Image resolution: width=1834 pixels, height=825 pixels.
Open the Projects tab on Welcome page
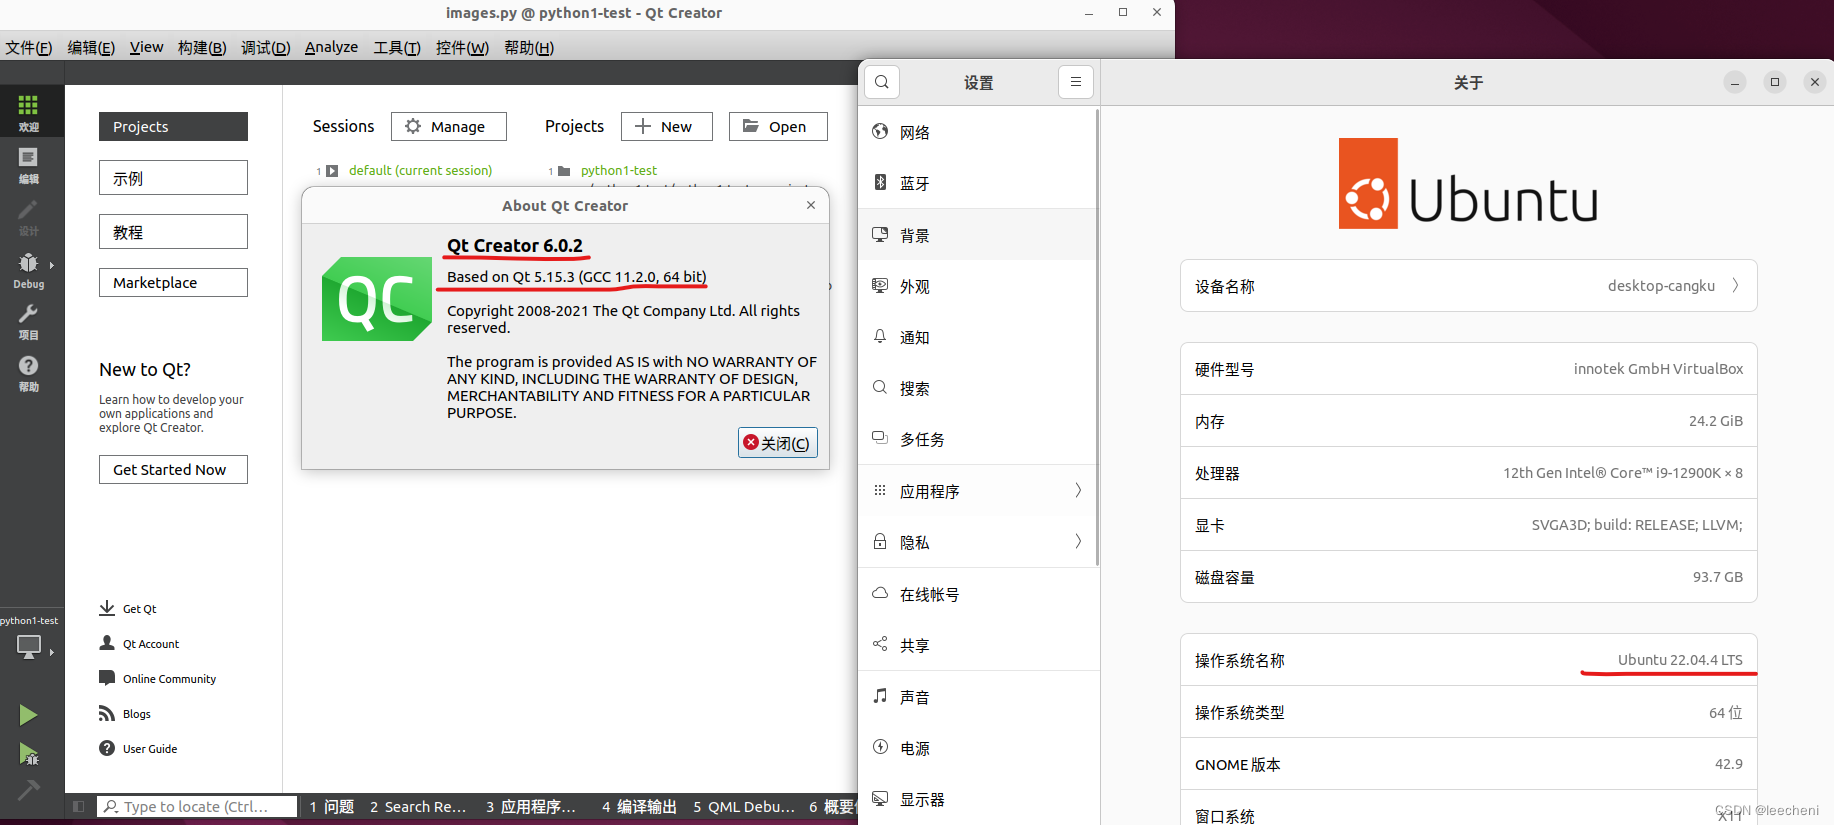173,126
